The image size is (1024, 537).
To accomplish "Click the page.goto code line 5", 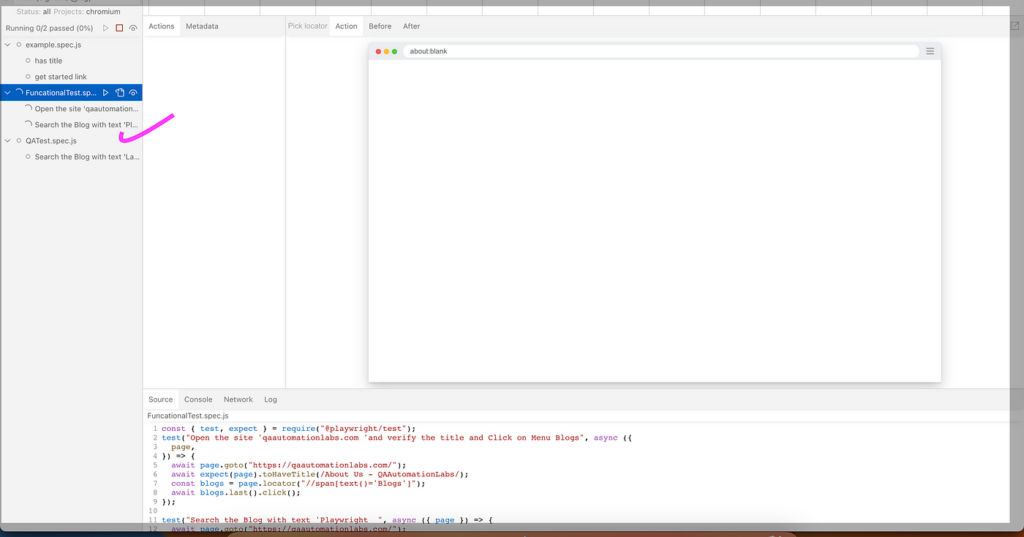I will [x=289, y=466].
